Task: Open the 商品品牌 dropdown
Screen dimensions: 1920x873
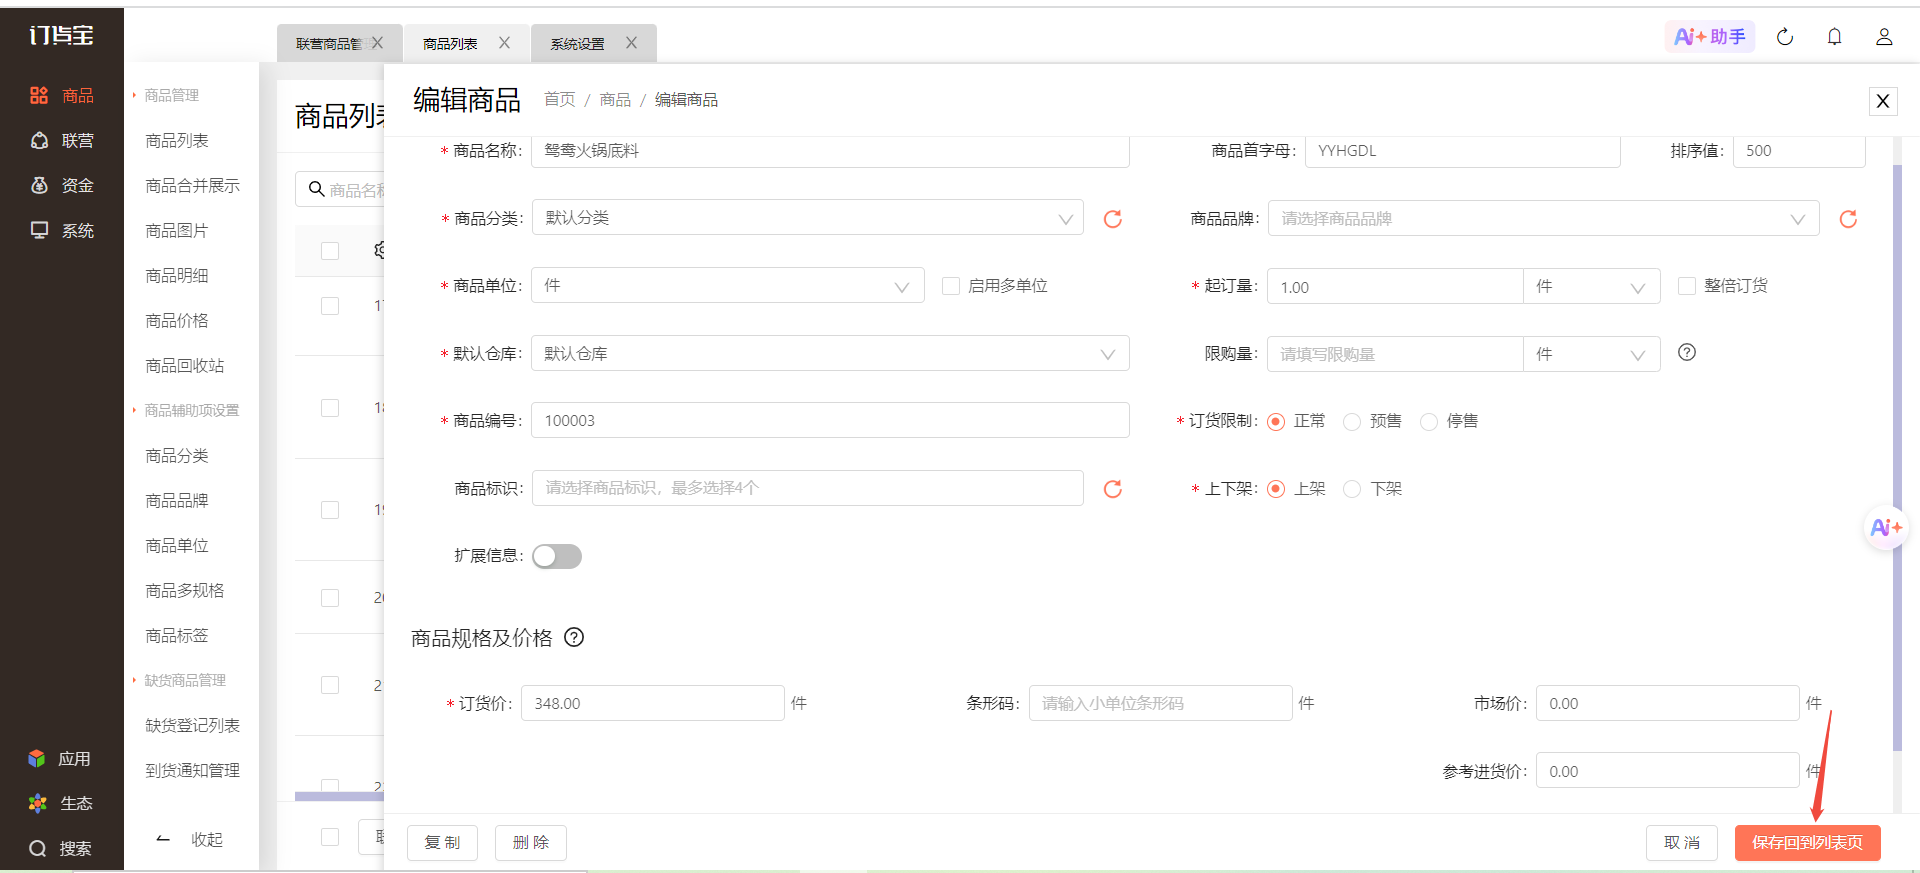Action: pyautogui.click(x=1543, y=219)
